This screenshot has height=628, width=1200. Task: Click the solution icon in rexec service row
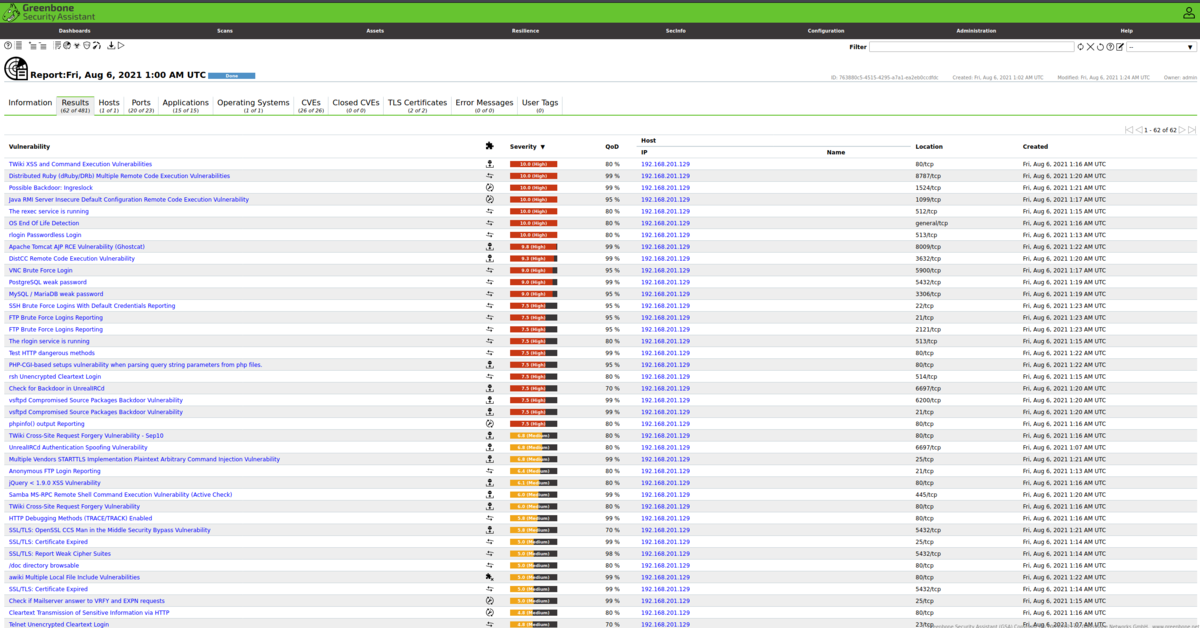(x=490, y=211)
